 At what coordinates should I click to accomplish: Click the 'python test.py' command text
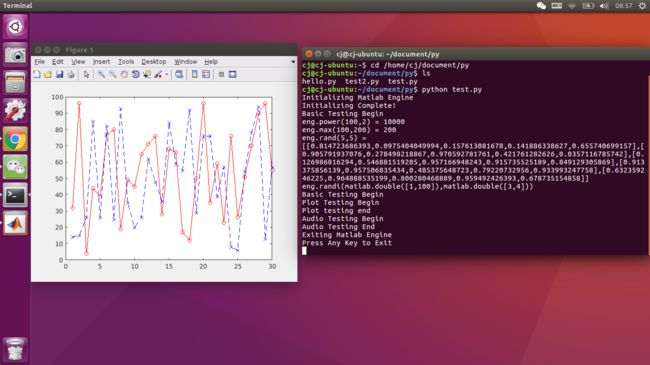(x=451, y=90)
